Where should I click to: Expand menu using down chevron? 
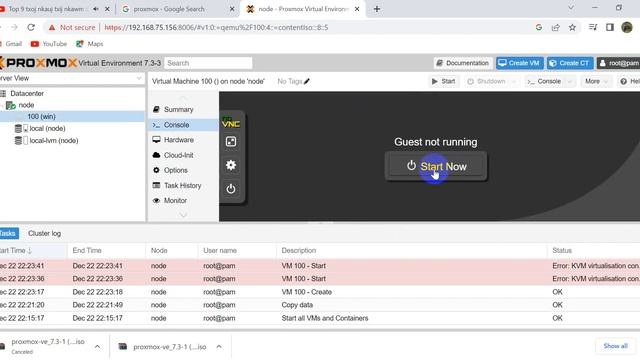point(183,215)
